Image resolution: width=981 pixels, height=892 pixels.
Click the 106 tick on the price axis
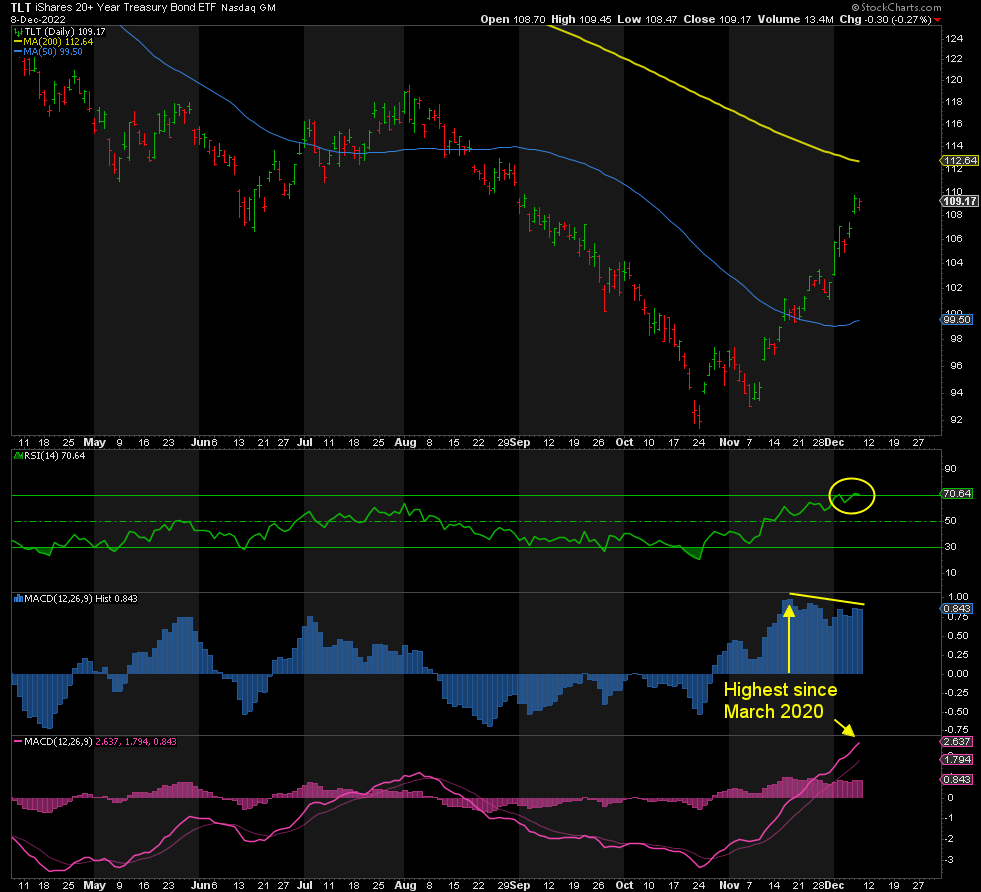(x=954, y=238)
